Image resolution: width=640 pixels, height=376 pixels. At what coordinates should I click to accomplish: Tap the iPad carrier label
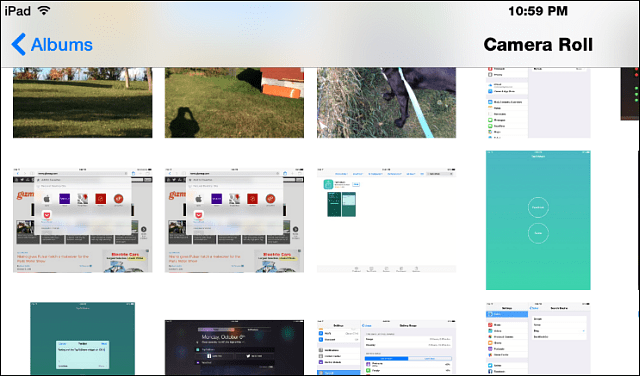pos(18,11)
